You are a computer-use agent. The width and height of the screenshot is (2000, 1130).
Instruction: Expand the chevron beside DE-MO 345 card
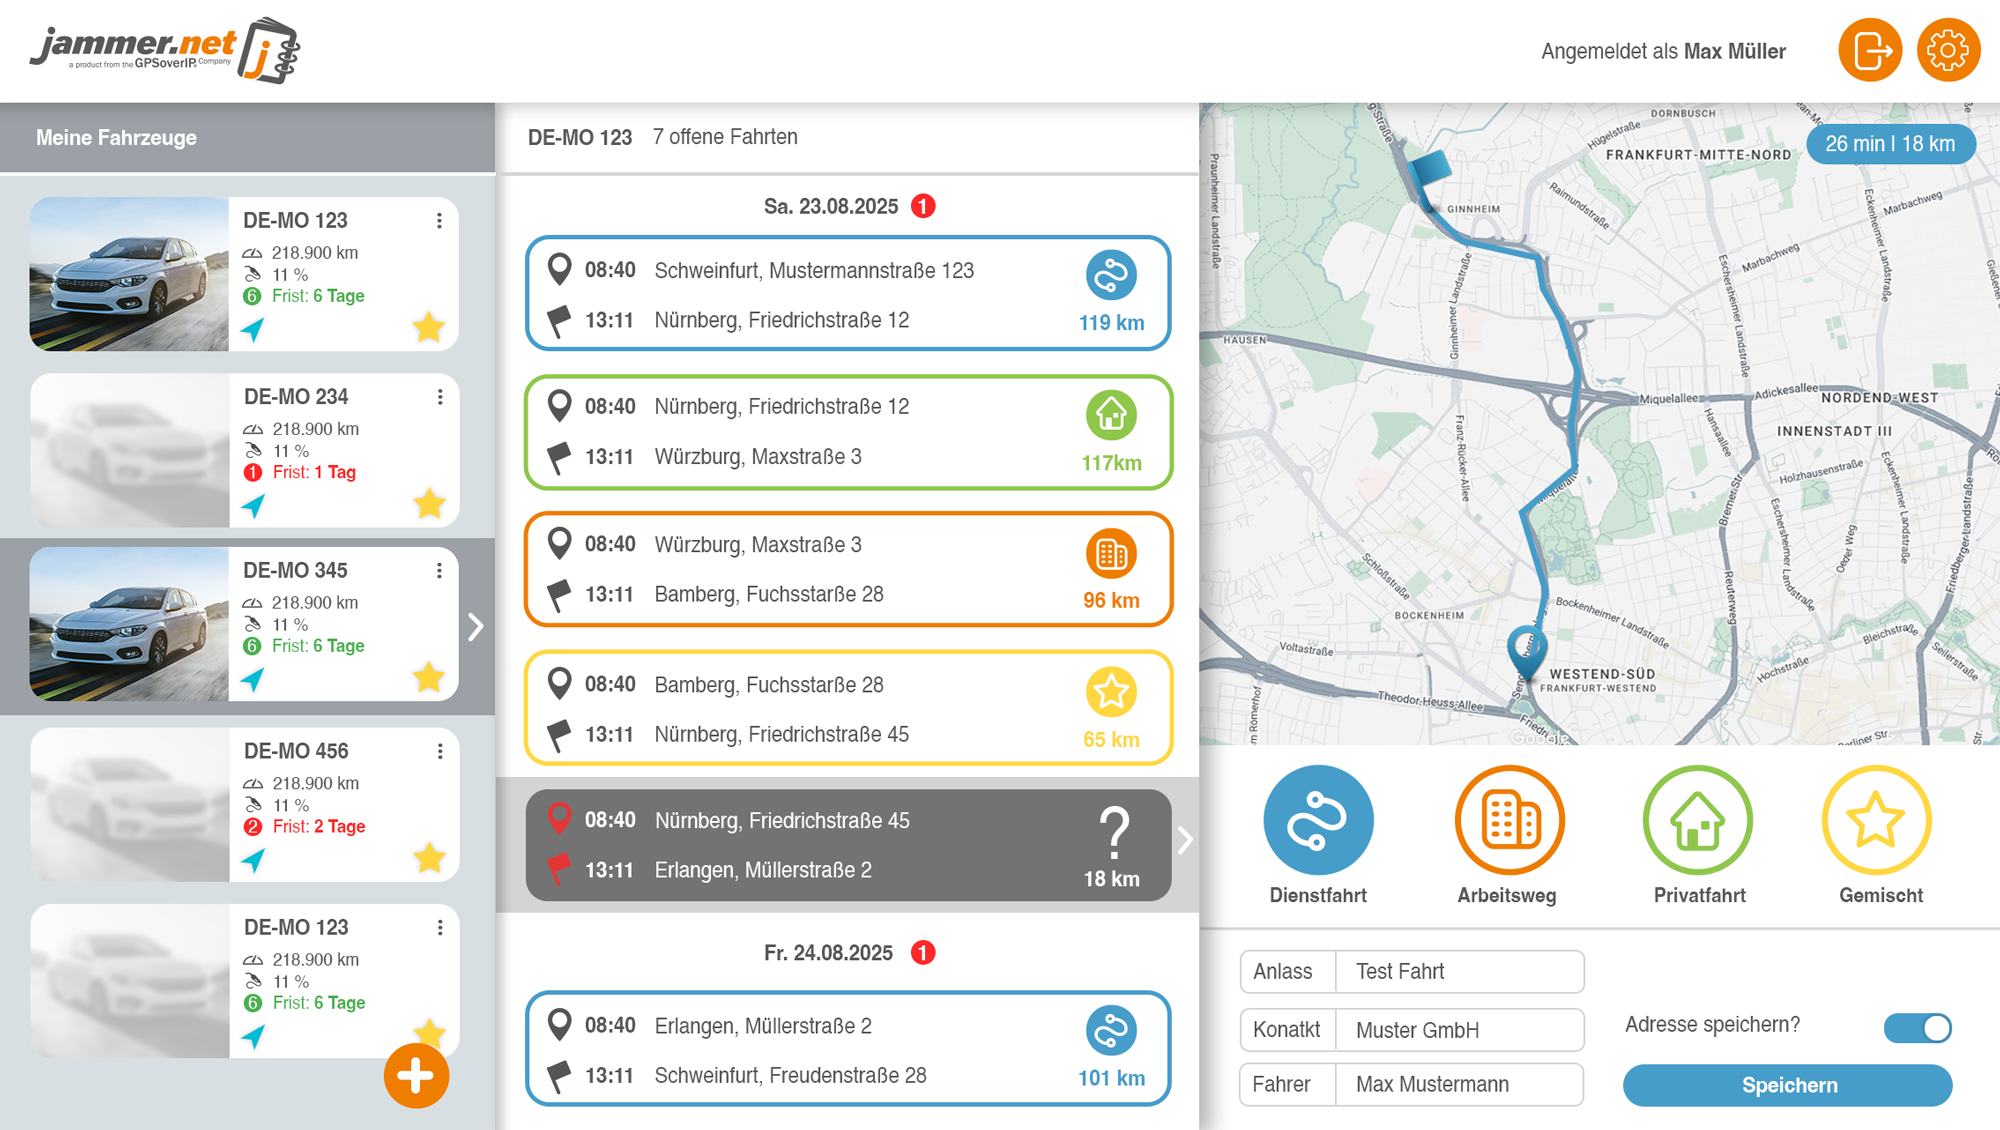coord(476,627)
